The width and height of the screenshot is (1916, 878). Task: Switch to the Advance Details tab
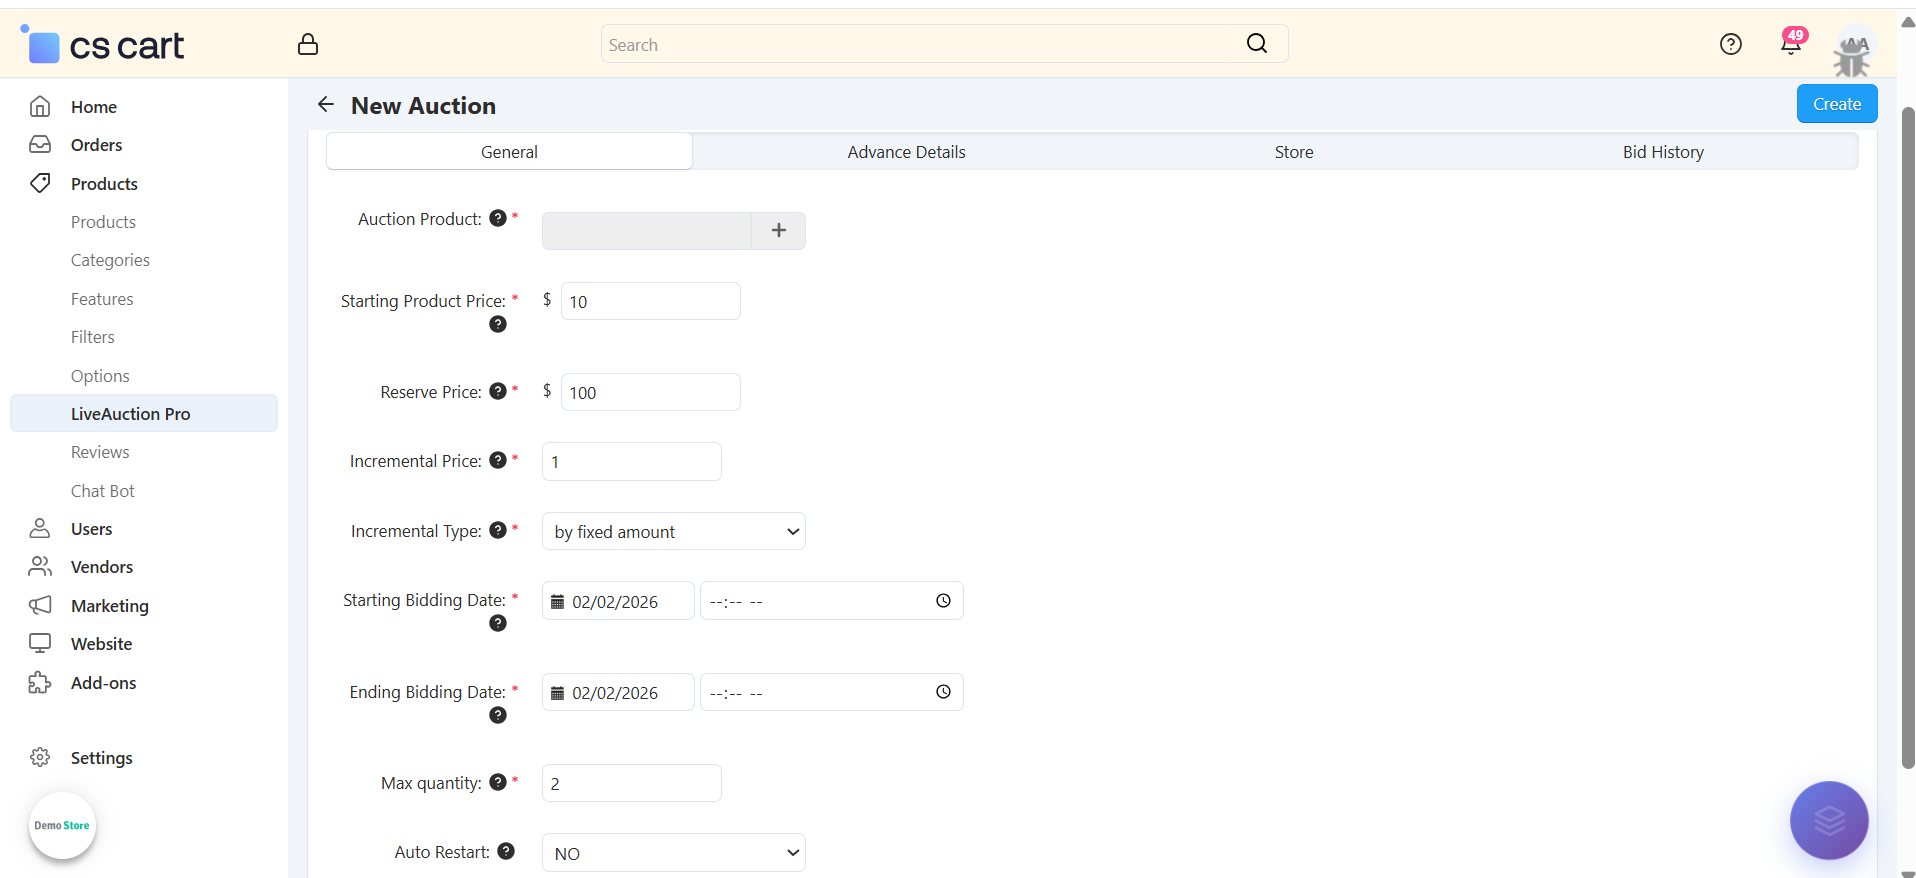tap(906, 152)
